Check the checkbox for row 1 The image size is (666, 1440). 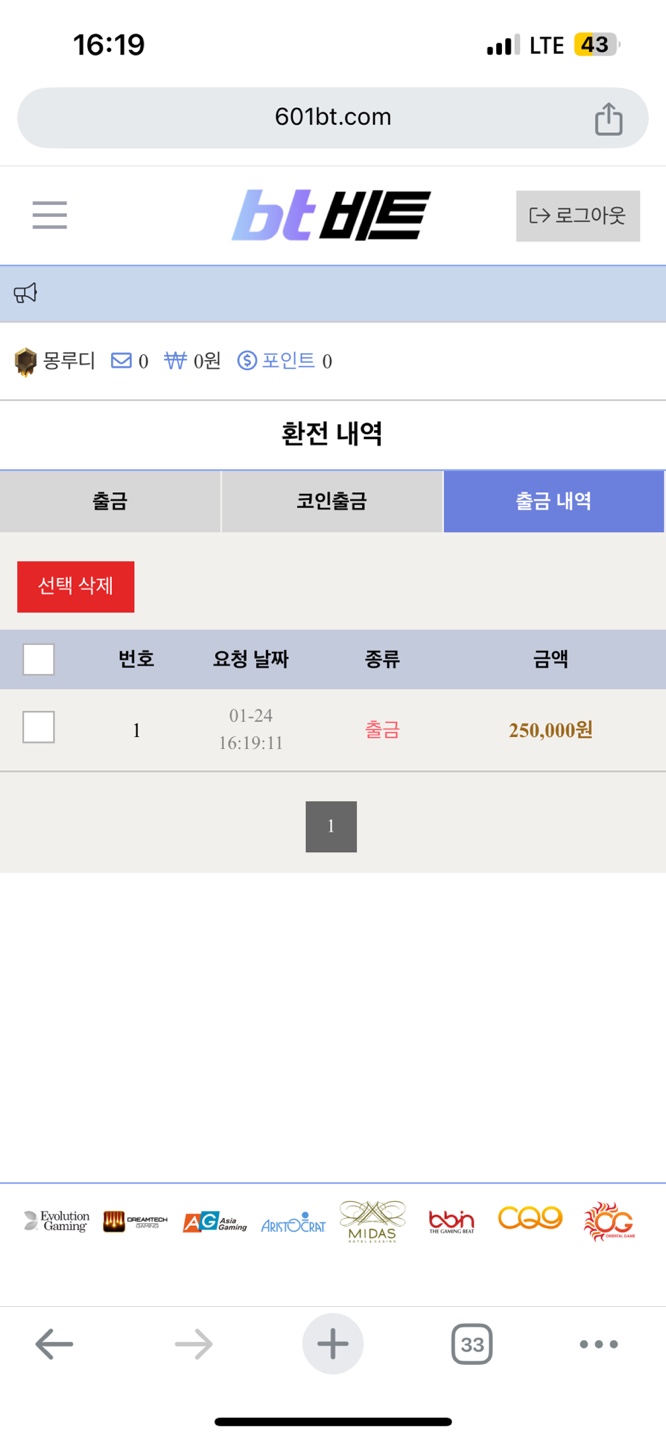click(38, 727)
